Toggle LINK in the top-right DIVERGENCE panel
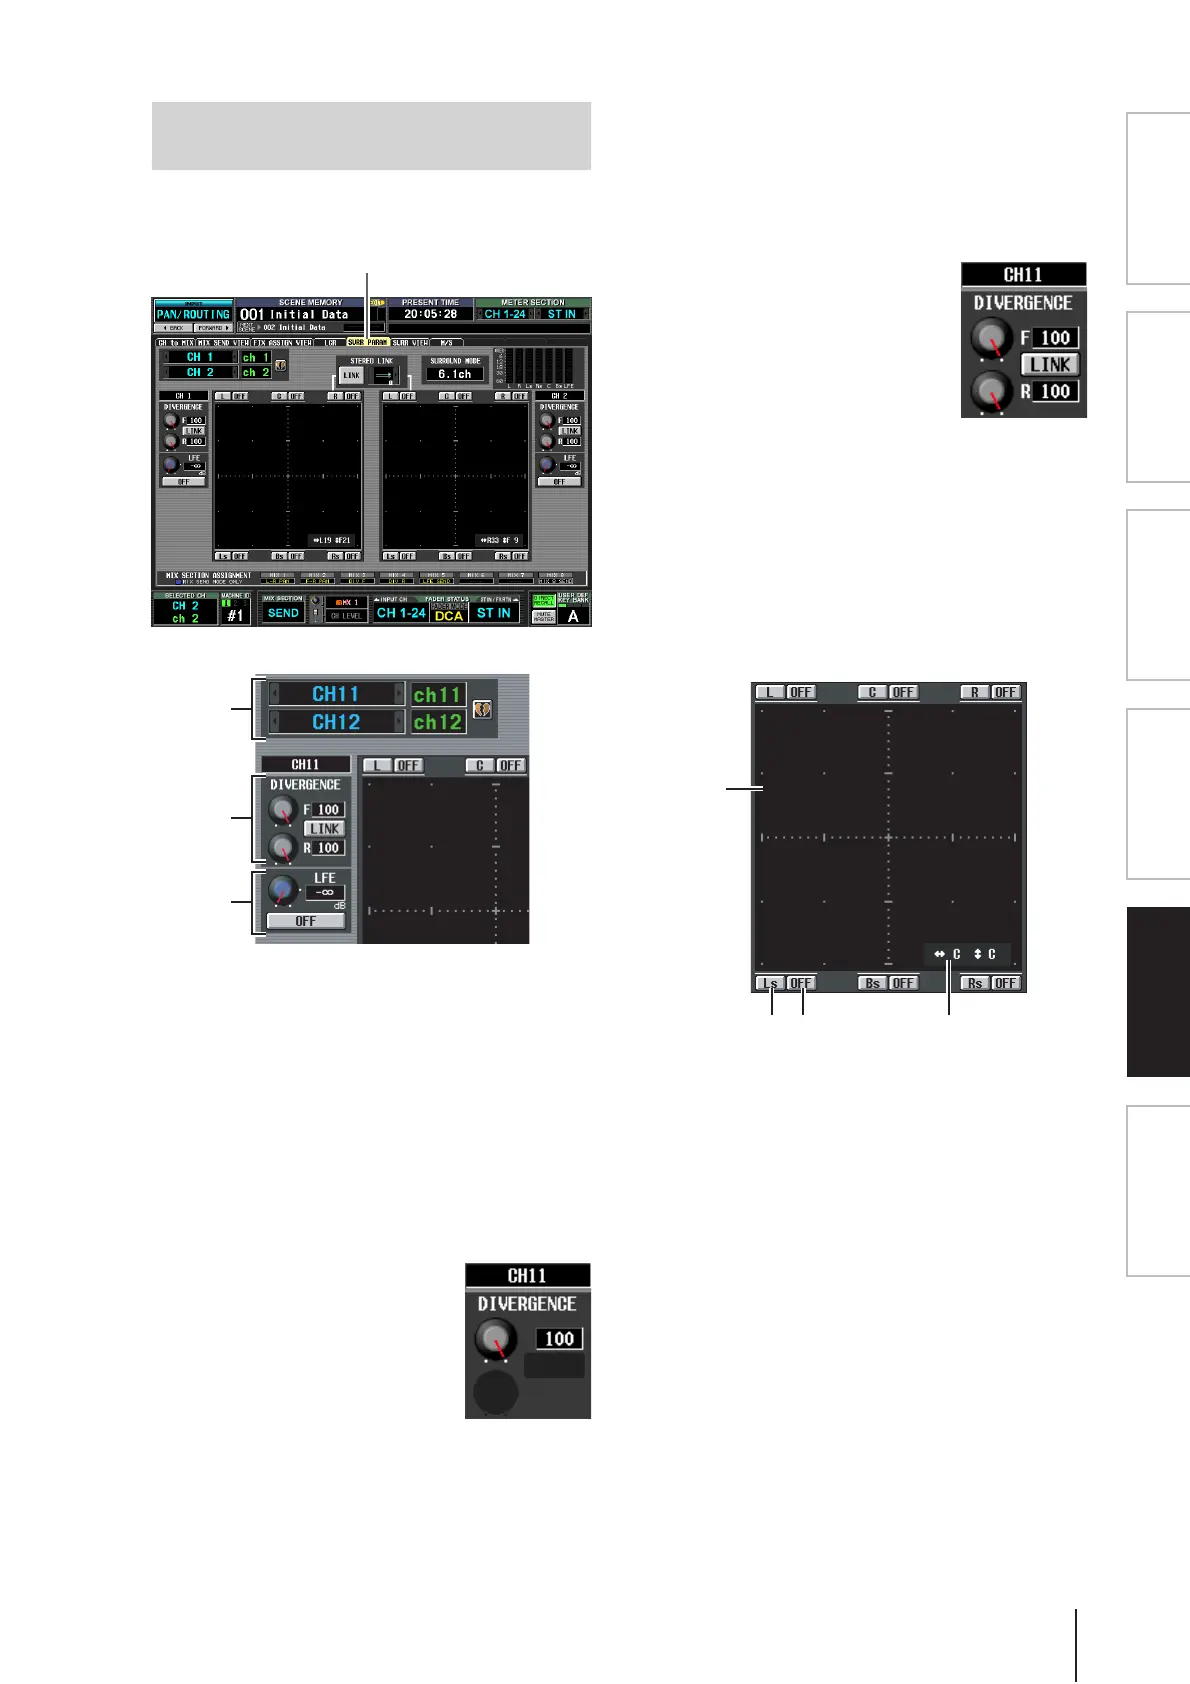This screenshot has height=1684, width=1190. point(1051,364)
